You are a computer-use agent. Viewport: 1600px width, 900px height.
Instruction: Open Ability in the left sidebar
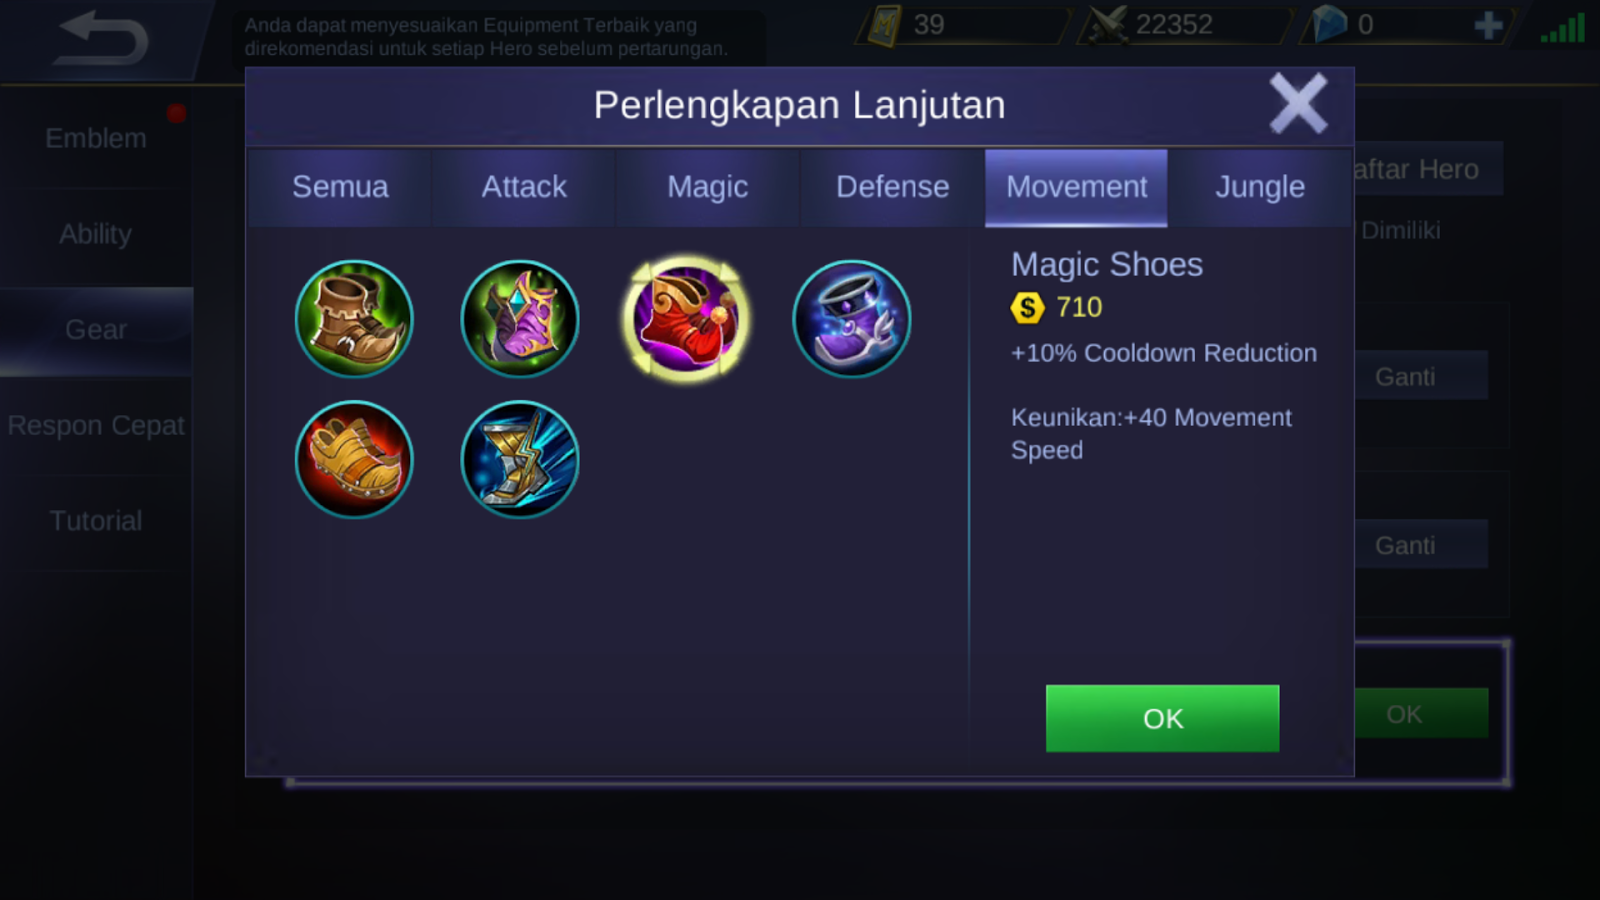96,234
